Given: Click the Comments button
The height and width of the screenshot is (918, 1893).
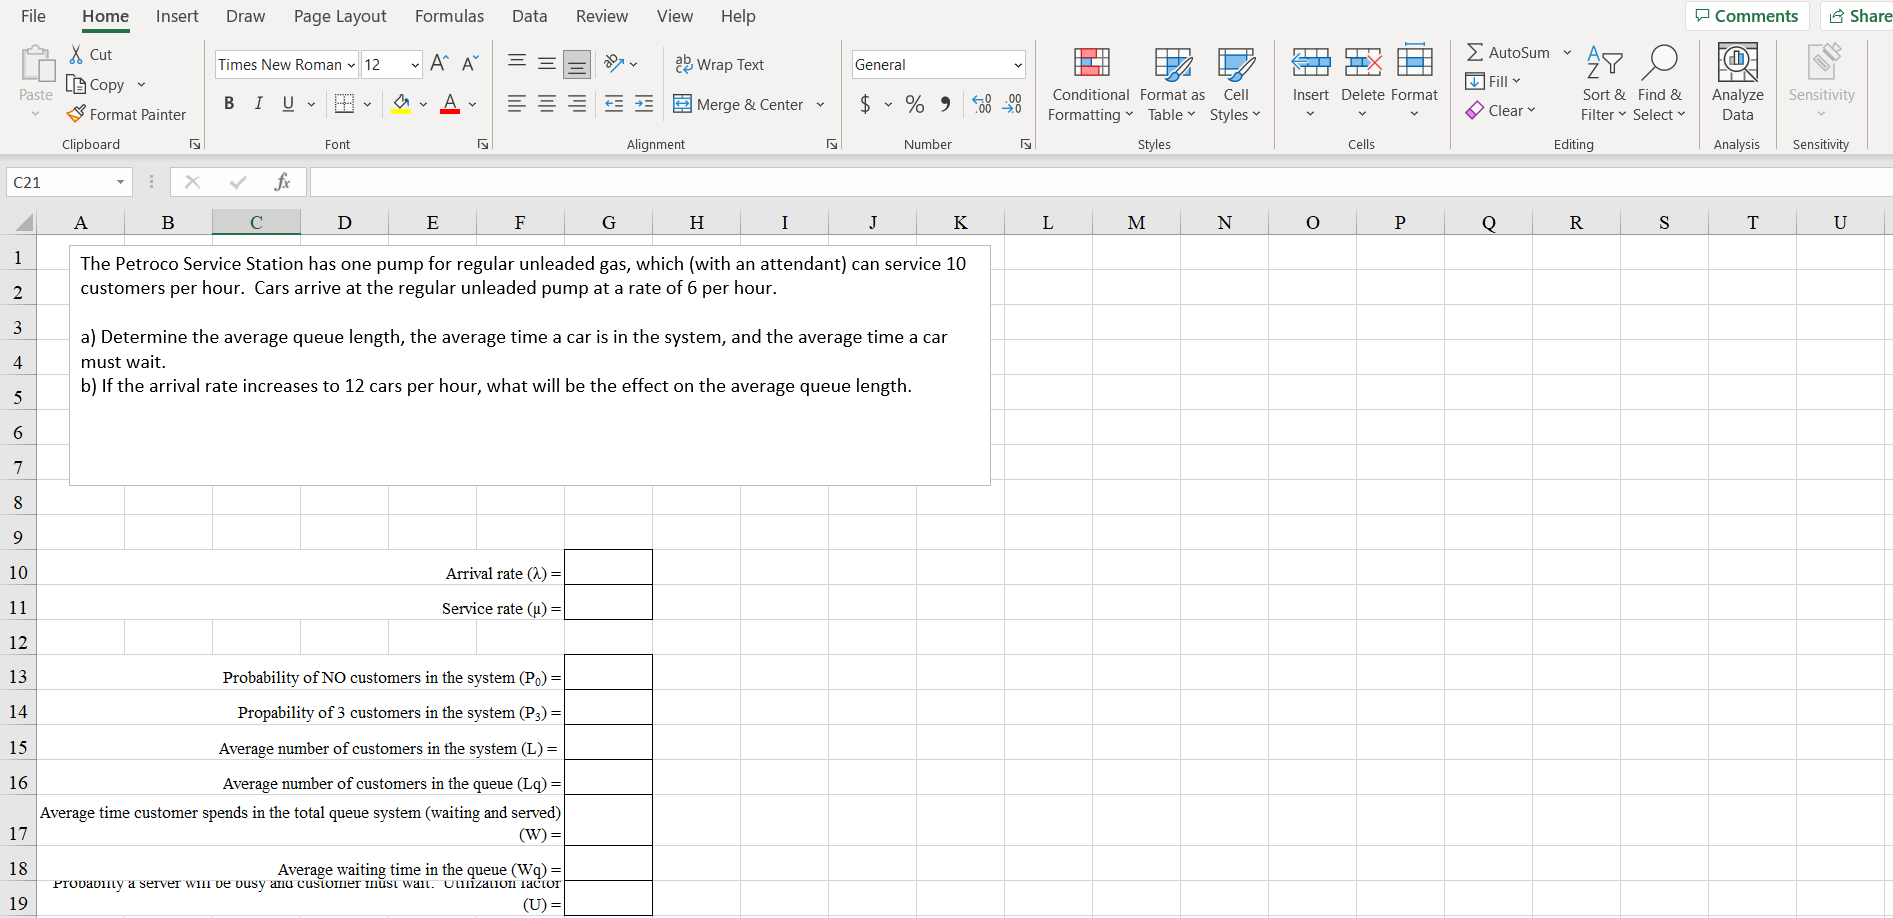Looking at the screenshot, I should 1746,16.
